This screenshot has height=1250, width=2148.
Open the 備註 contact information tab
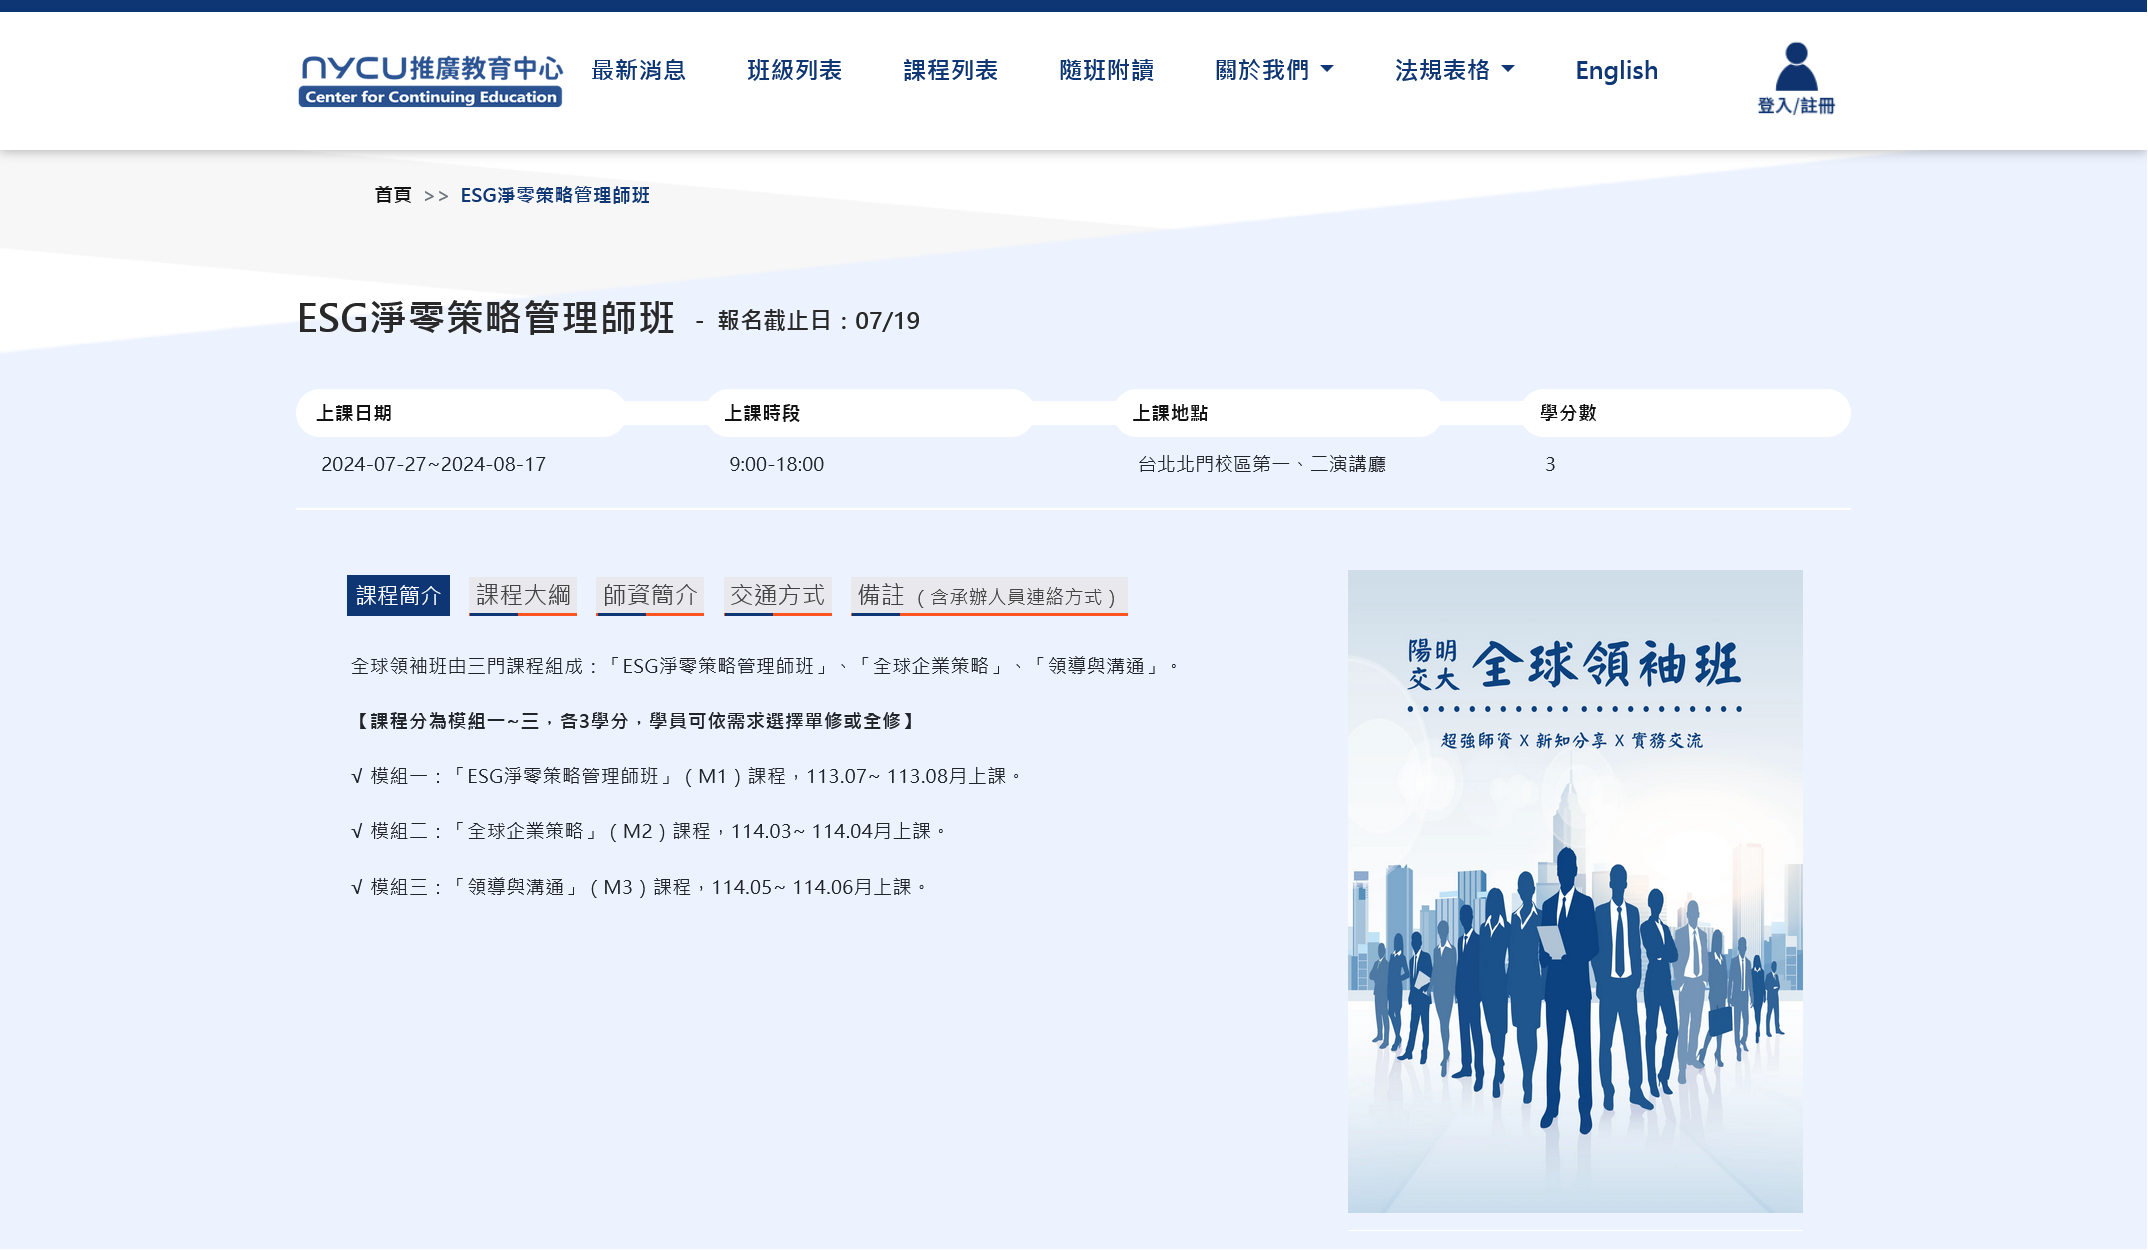coord(988,596)
